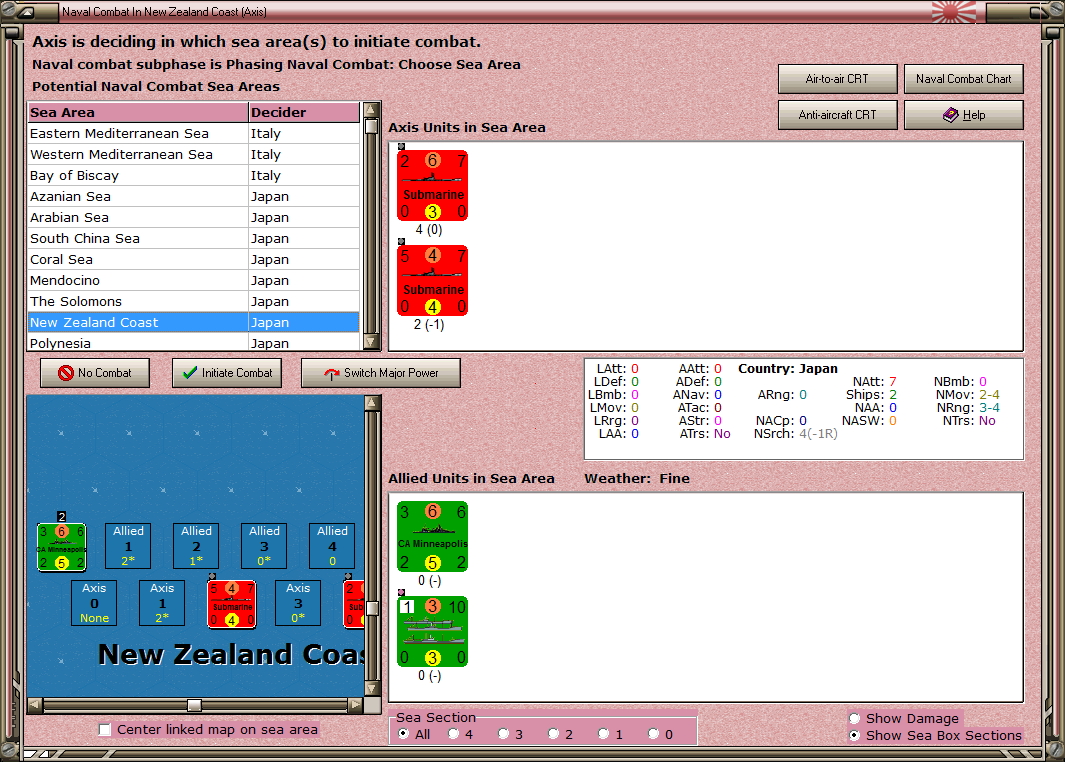Click the map vertical scrollbar thumb
Image resolution: width=1065 pixels, height=762 pixels.
point(372,608)
